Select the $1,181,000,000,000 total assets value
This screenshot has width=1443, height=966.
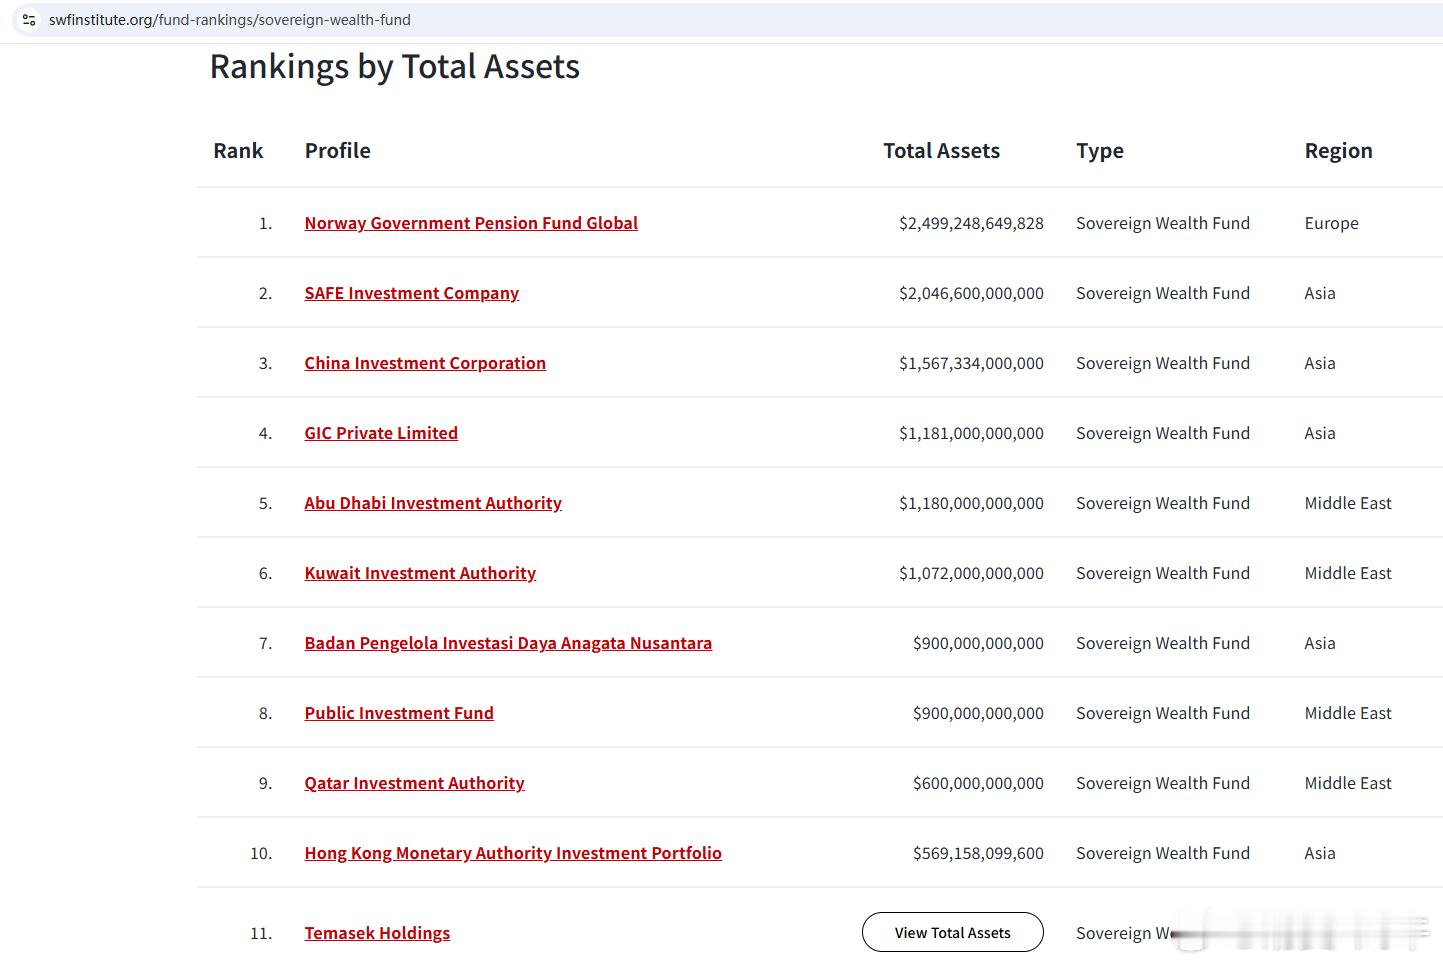pos(971,433)
